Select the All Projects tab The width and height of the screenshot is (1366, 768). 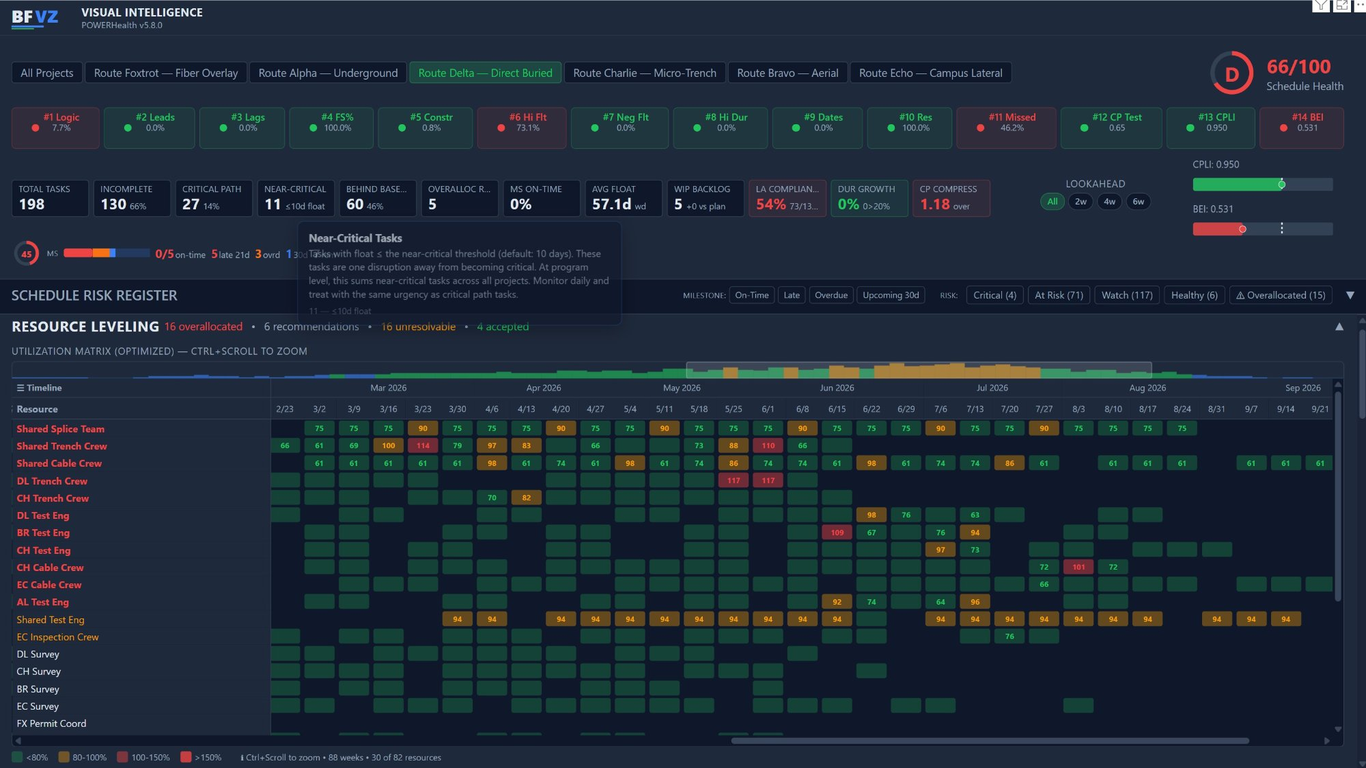coord(47,73)
